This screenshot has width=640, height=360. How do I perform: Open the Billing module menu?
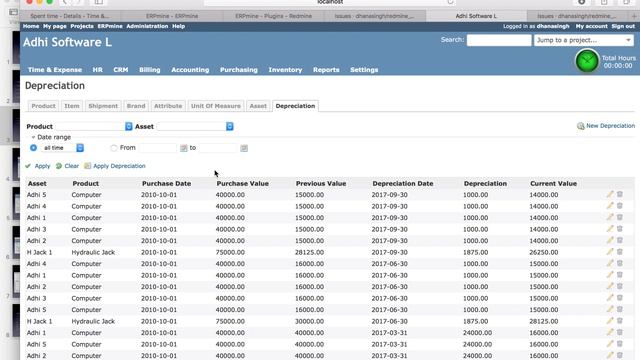tap(150, 70)
